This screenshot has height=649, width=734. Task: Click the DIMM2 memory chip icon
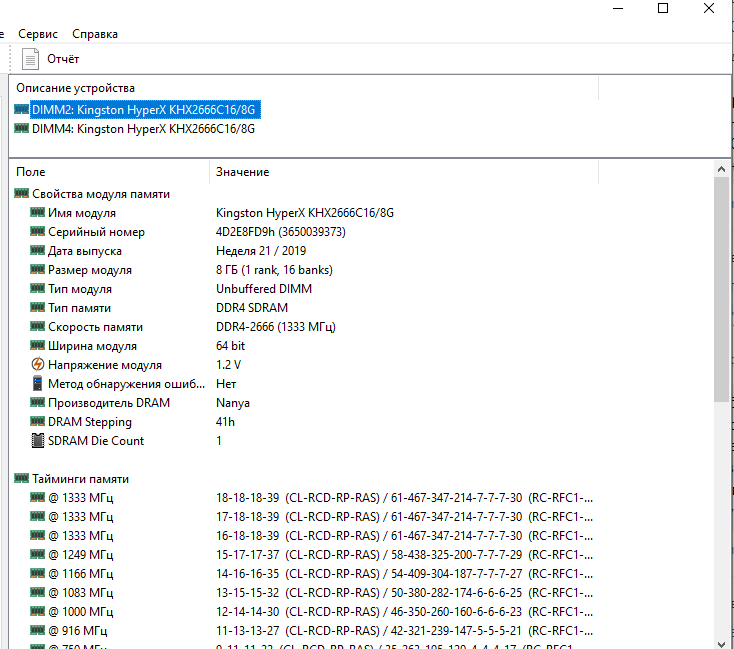pos(22,110)
